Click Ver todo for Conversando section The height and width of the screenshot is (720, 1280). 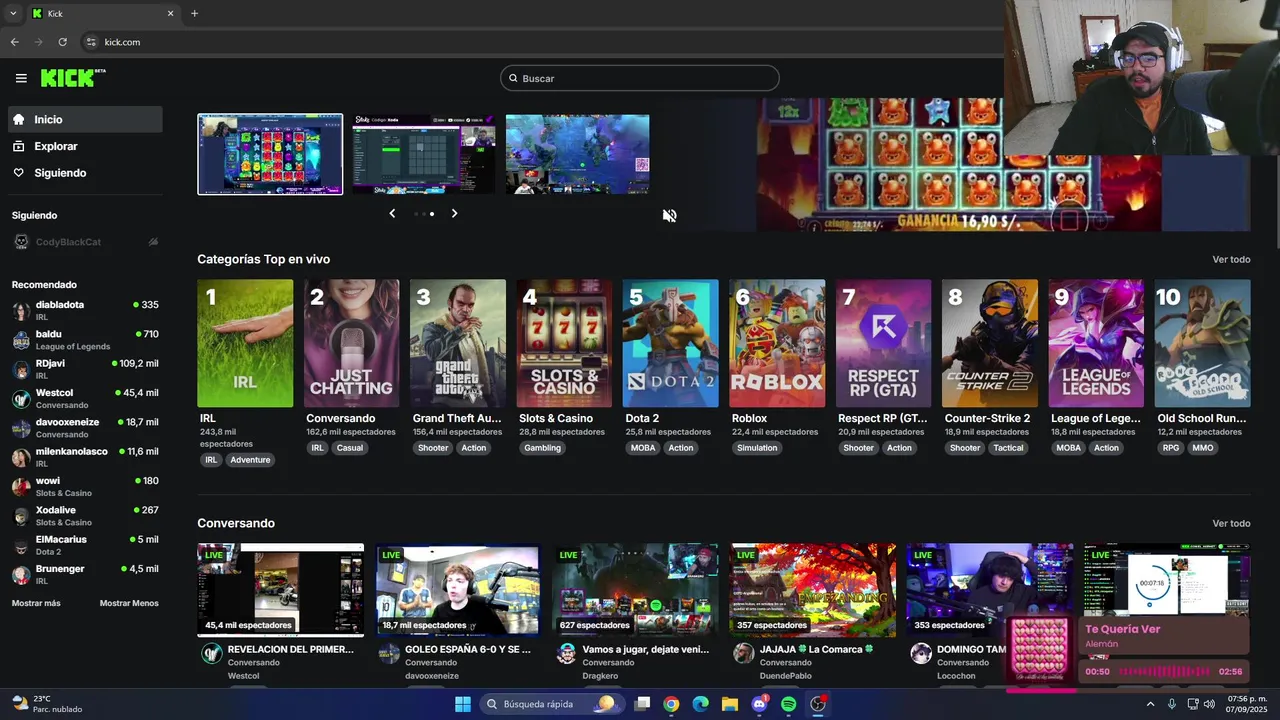click(1231, 523)
